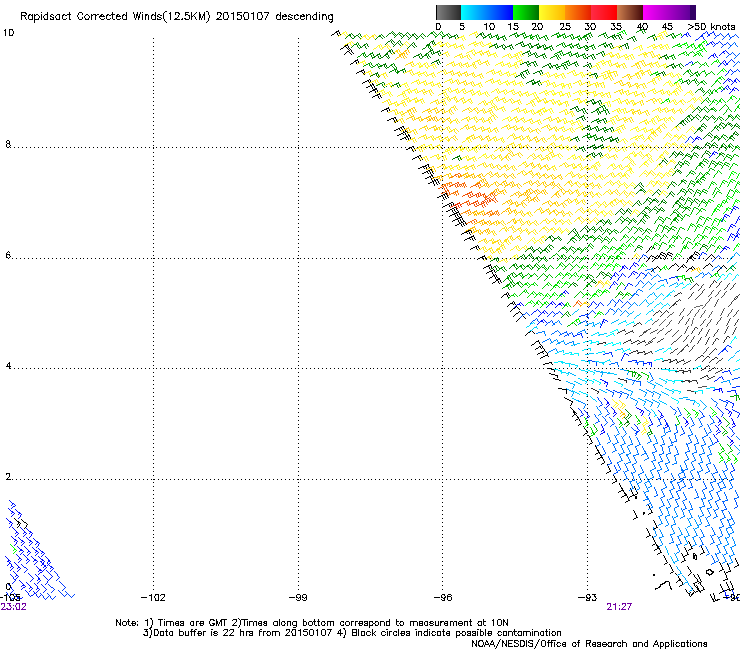
Task: Click the legend tick label 10
Action: click(x=489, y=27)
